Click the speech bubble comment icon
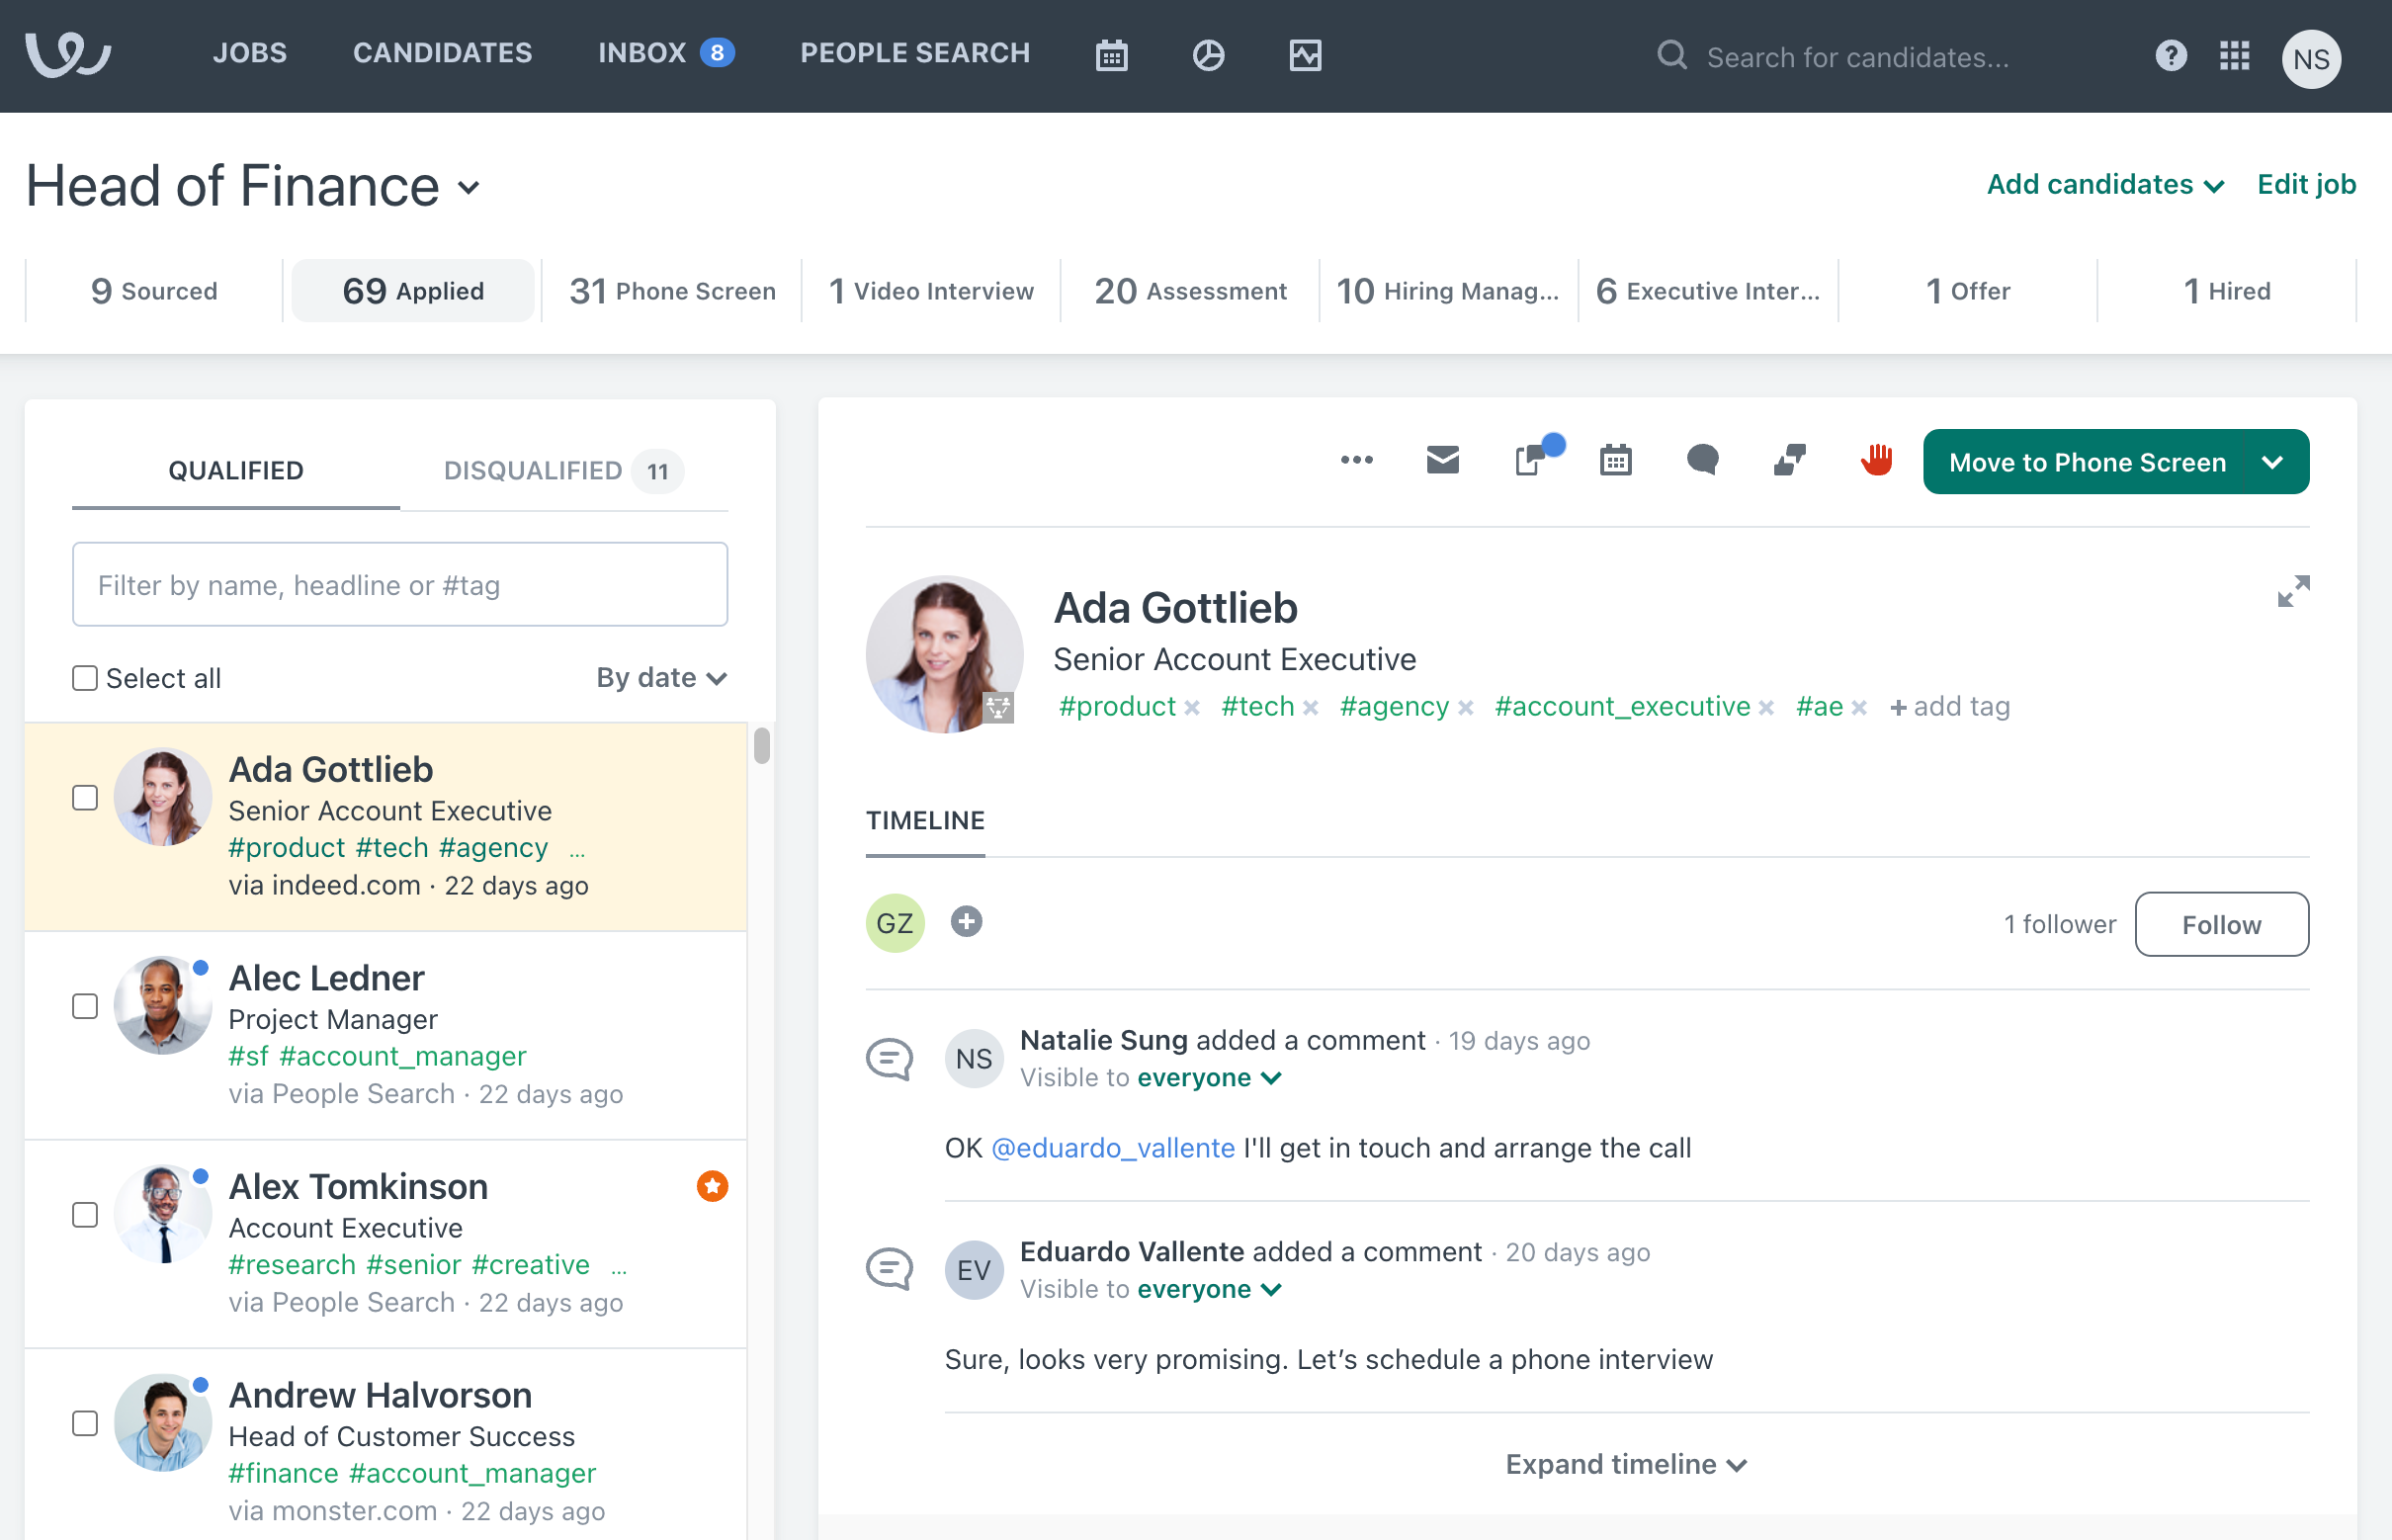 (1702, 461)
